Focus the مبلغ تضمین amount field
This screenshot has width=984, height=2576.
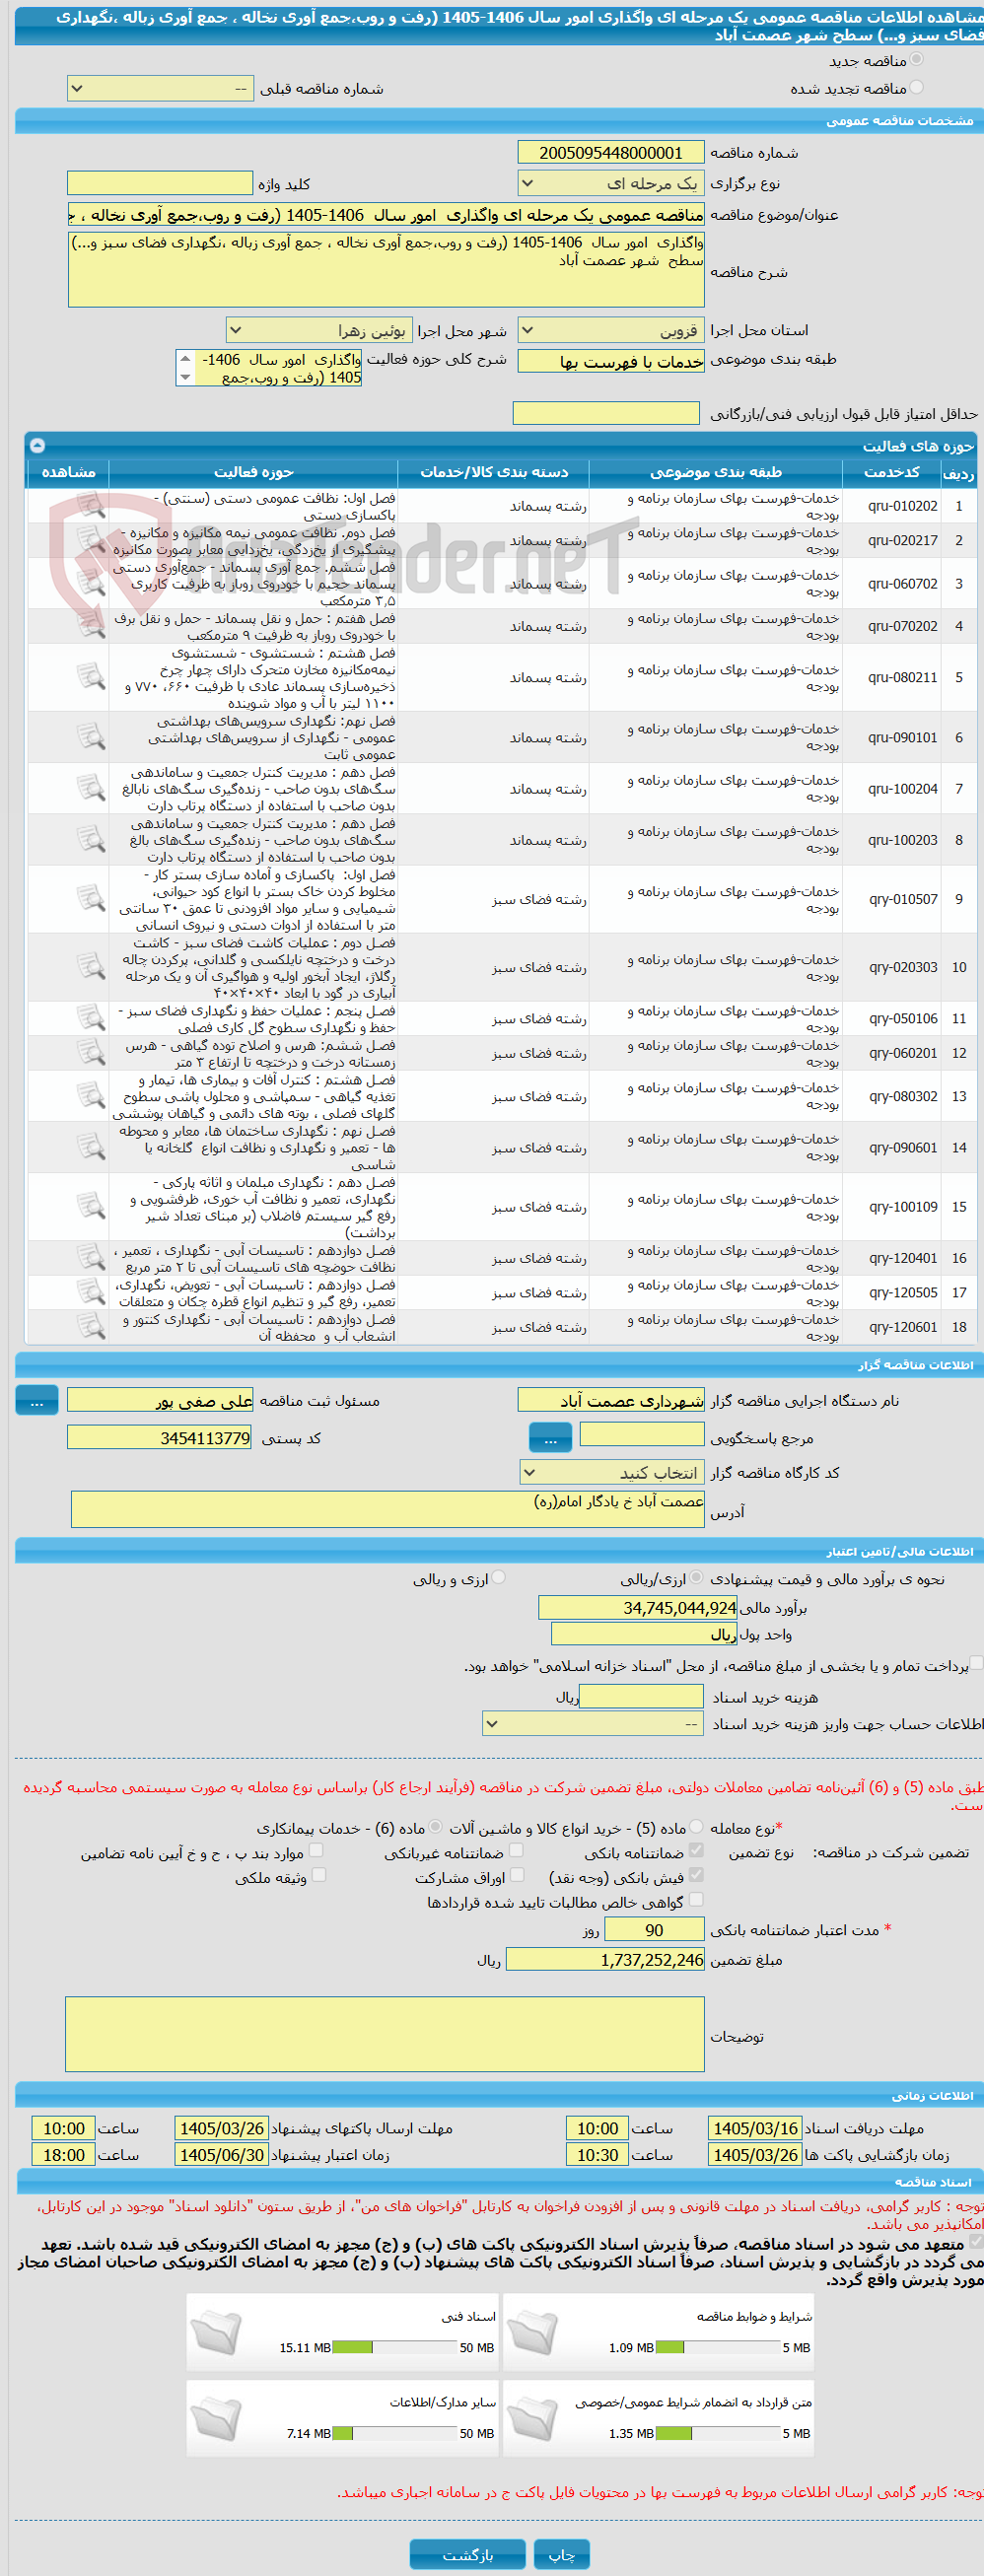click(x=605, y=1960)
